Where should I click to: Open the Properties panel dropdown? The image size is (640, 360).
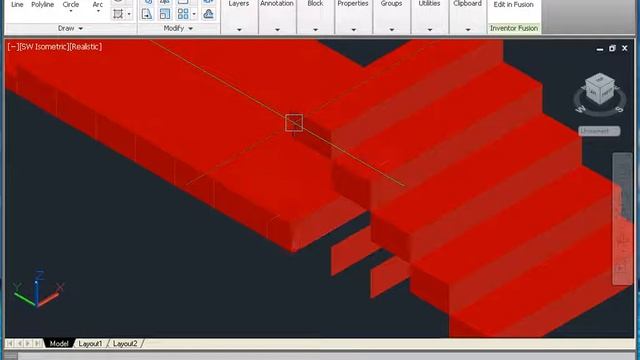353,29
